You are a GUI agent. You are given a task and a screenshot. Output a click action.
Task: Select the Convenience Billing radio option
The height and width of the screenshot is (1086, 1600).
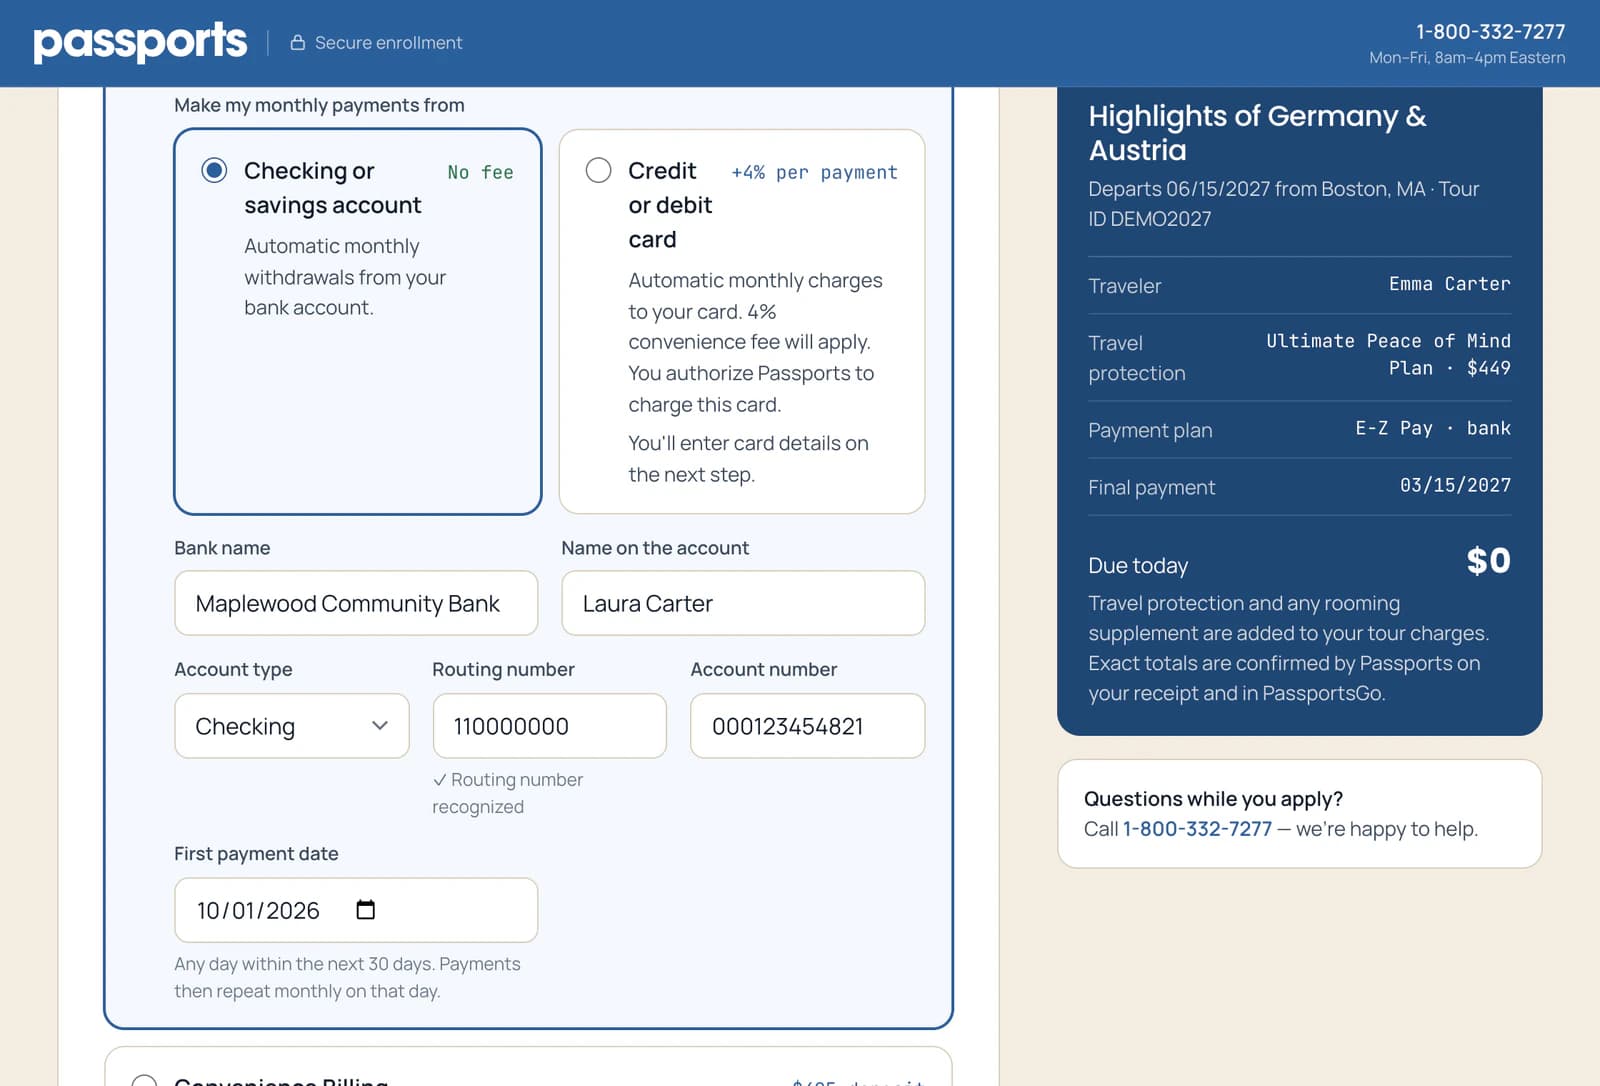point(144,1080)
